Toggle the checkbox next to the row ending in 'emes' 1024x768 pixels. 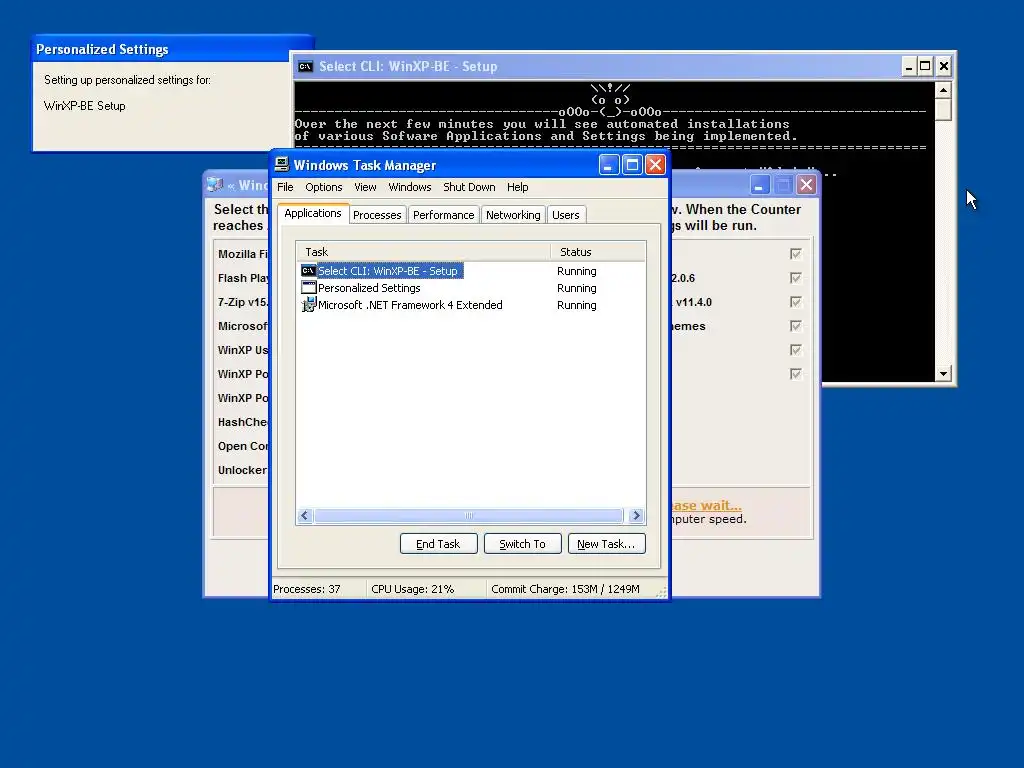(x=795, y=326)
